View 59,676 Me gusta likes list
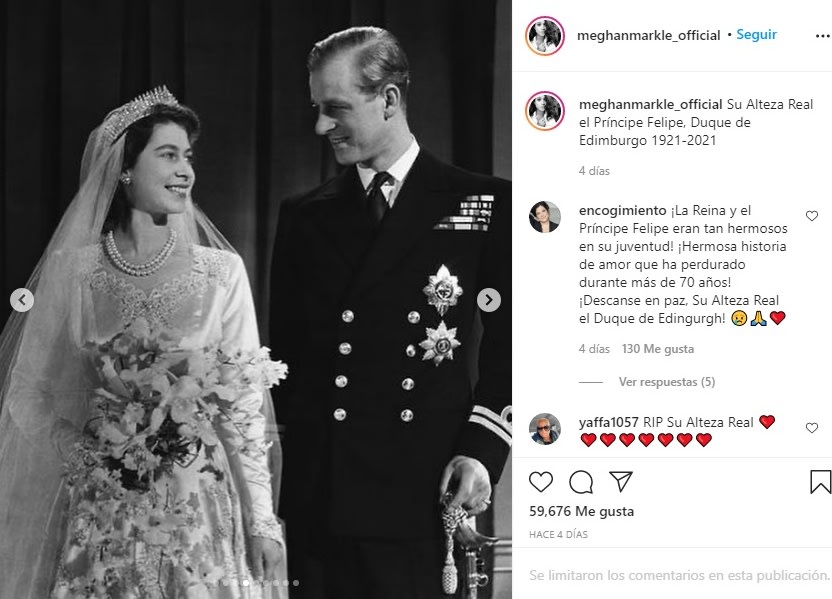 (x=582, y=511)
